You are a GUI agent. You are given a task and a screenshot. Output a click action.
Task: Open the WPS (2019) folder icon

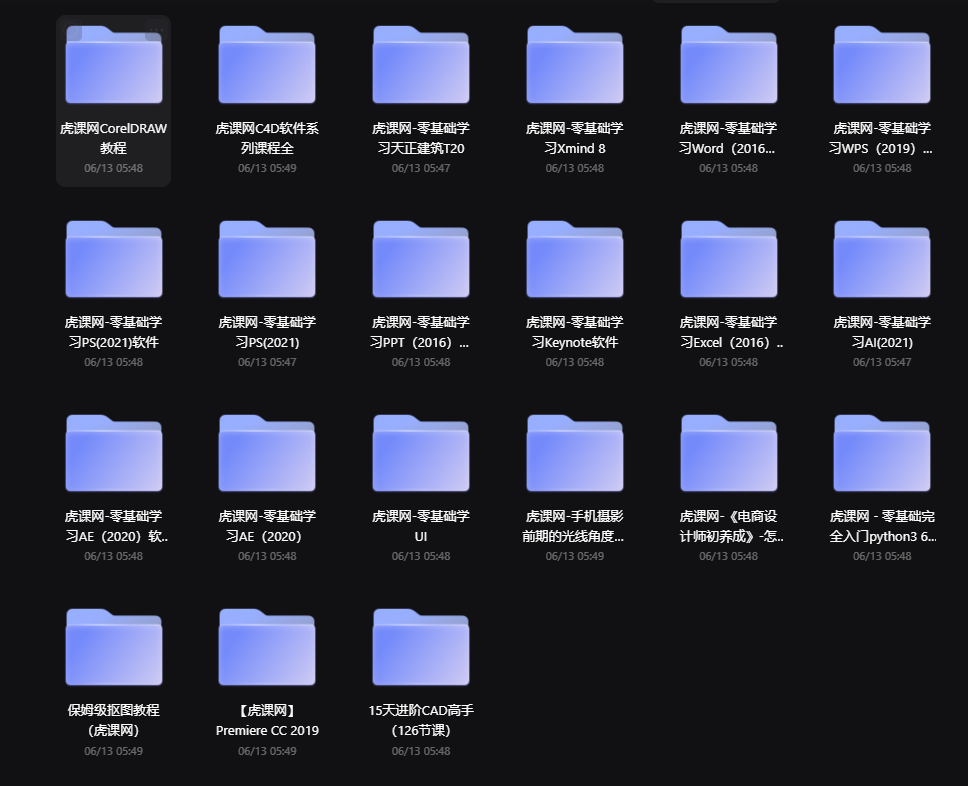pos(882,65)
